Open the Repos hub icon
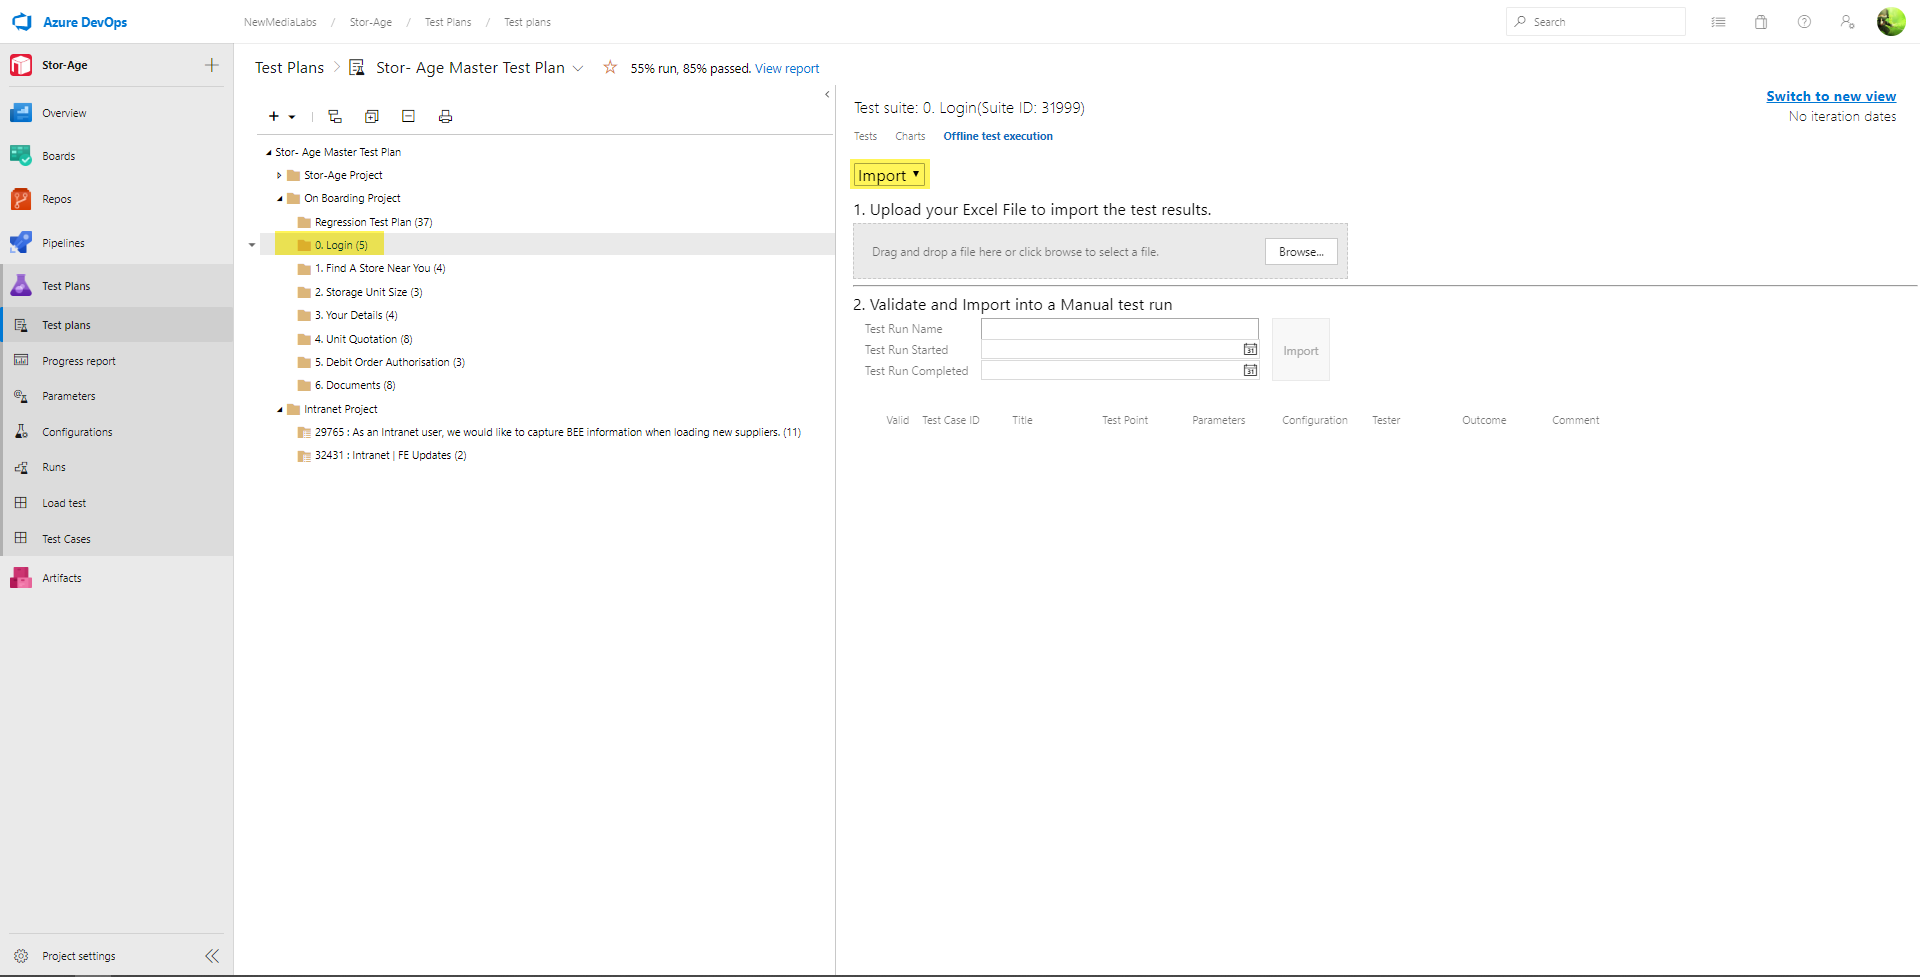The height and width of the screenshot is (977, 1920). 21,199
